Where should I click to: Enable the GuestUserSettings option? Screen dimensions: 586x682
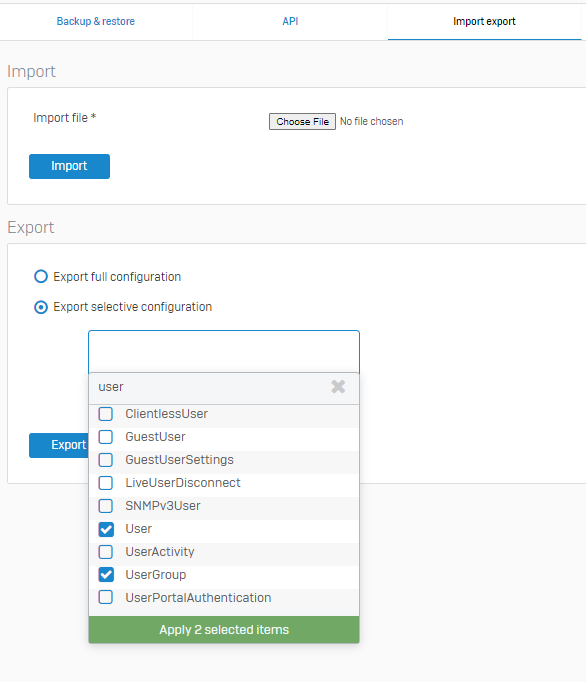pos(106,460)
